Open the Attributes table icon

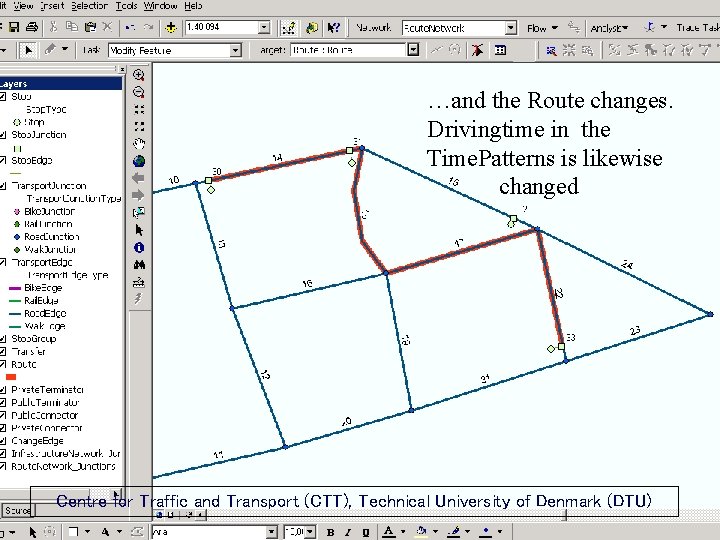pyautogui.click(x=501, y=50)
